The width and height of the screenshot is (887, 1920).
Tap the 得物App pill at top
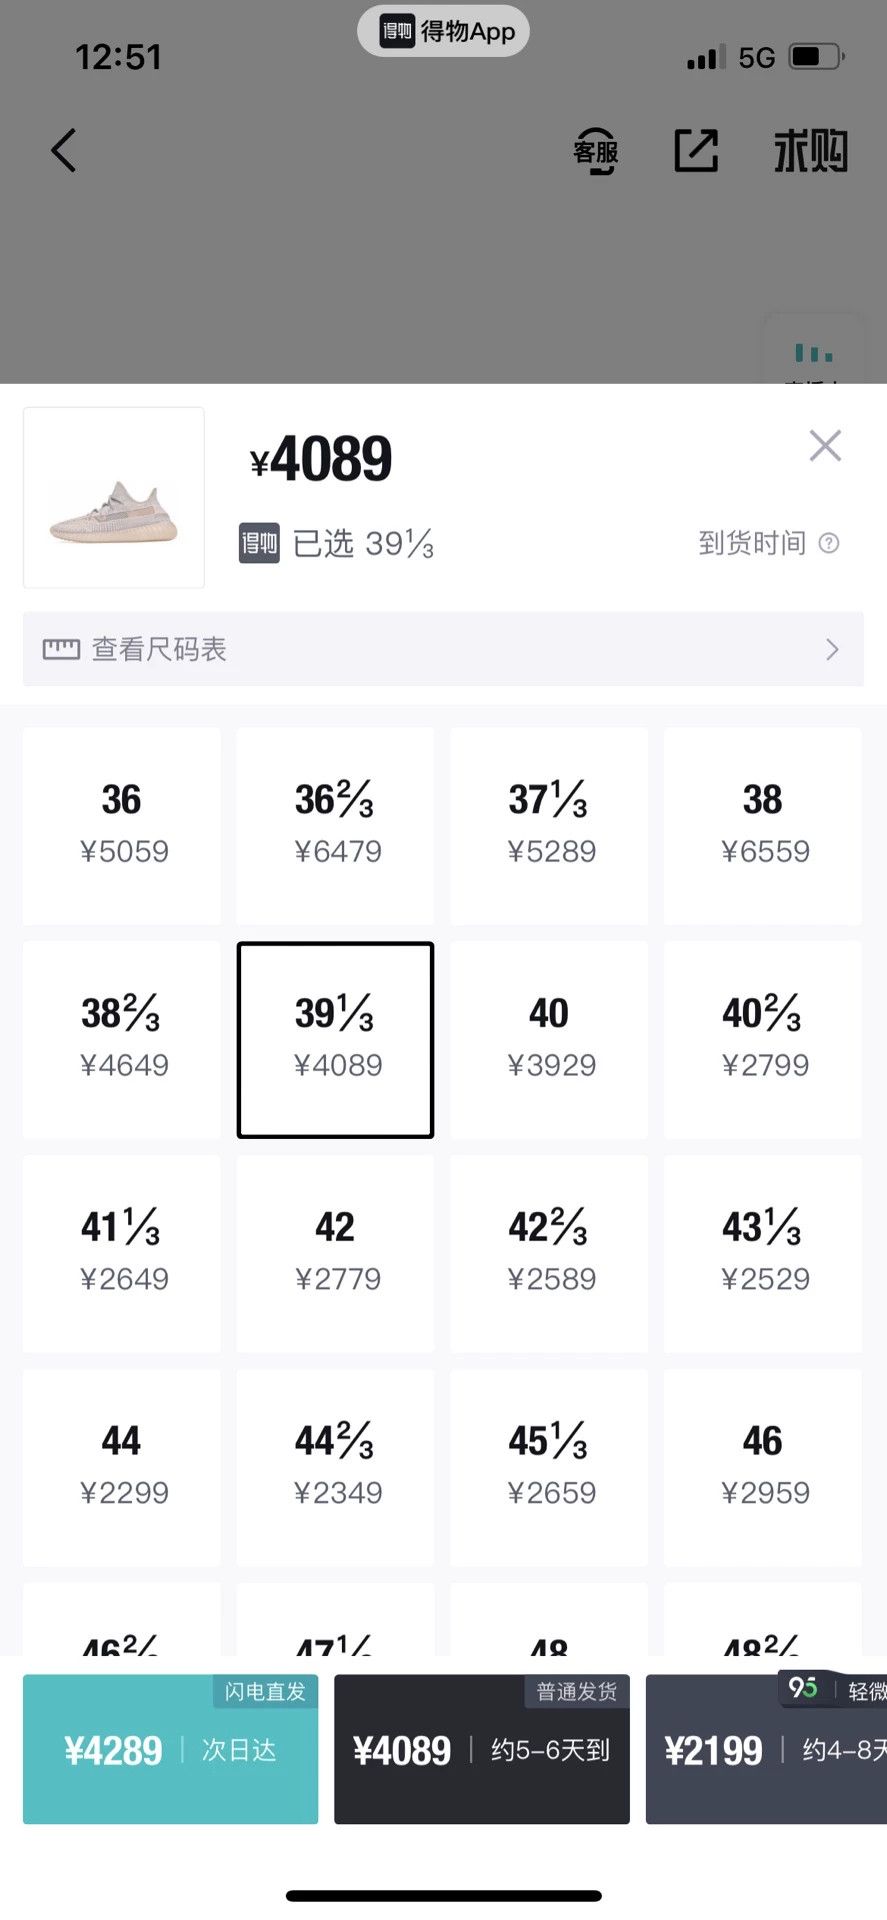443,31
